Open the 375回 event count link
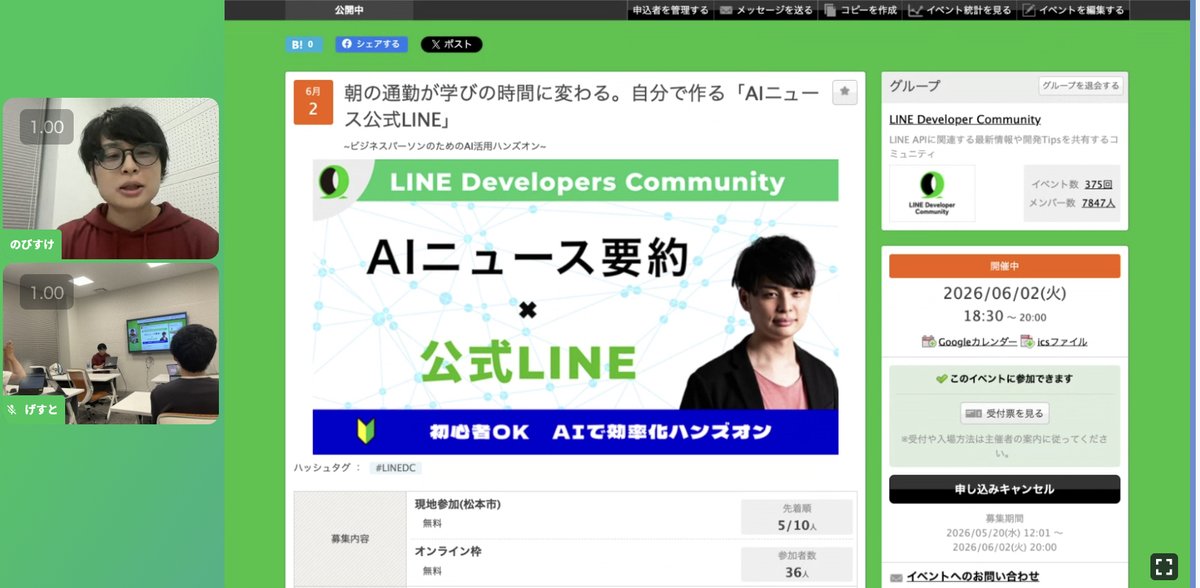The height and width of the screenshot is (588, 1200). coord(1099,184)
